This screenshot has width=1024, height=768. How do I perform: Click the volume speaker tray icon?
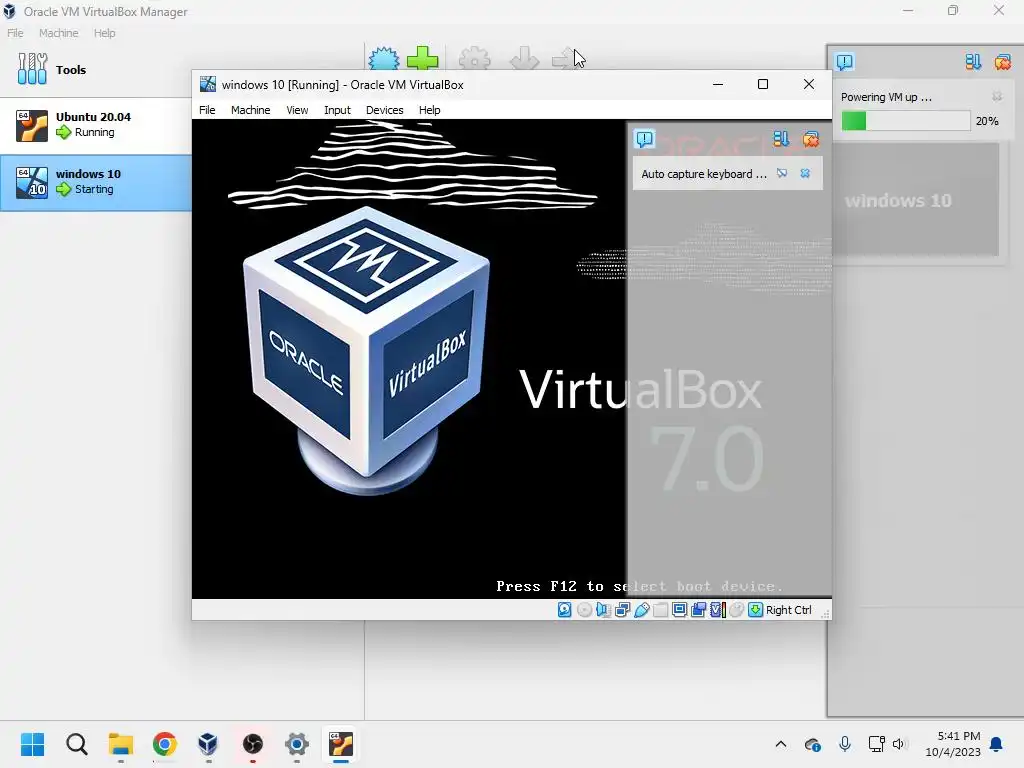pos(899,744)
